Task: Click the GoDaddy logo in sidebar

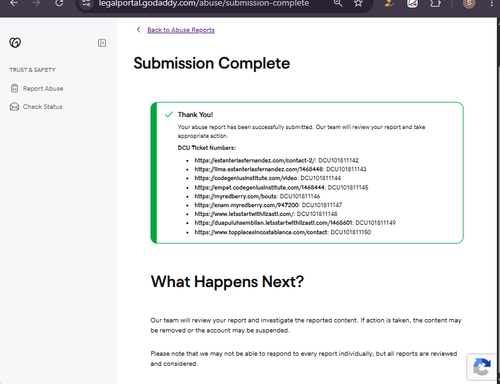Action: click(15, 43)
